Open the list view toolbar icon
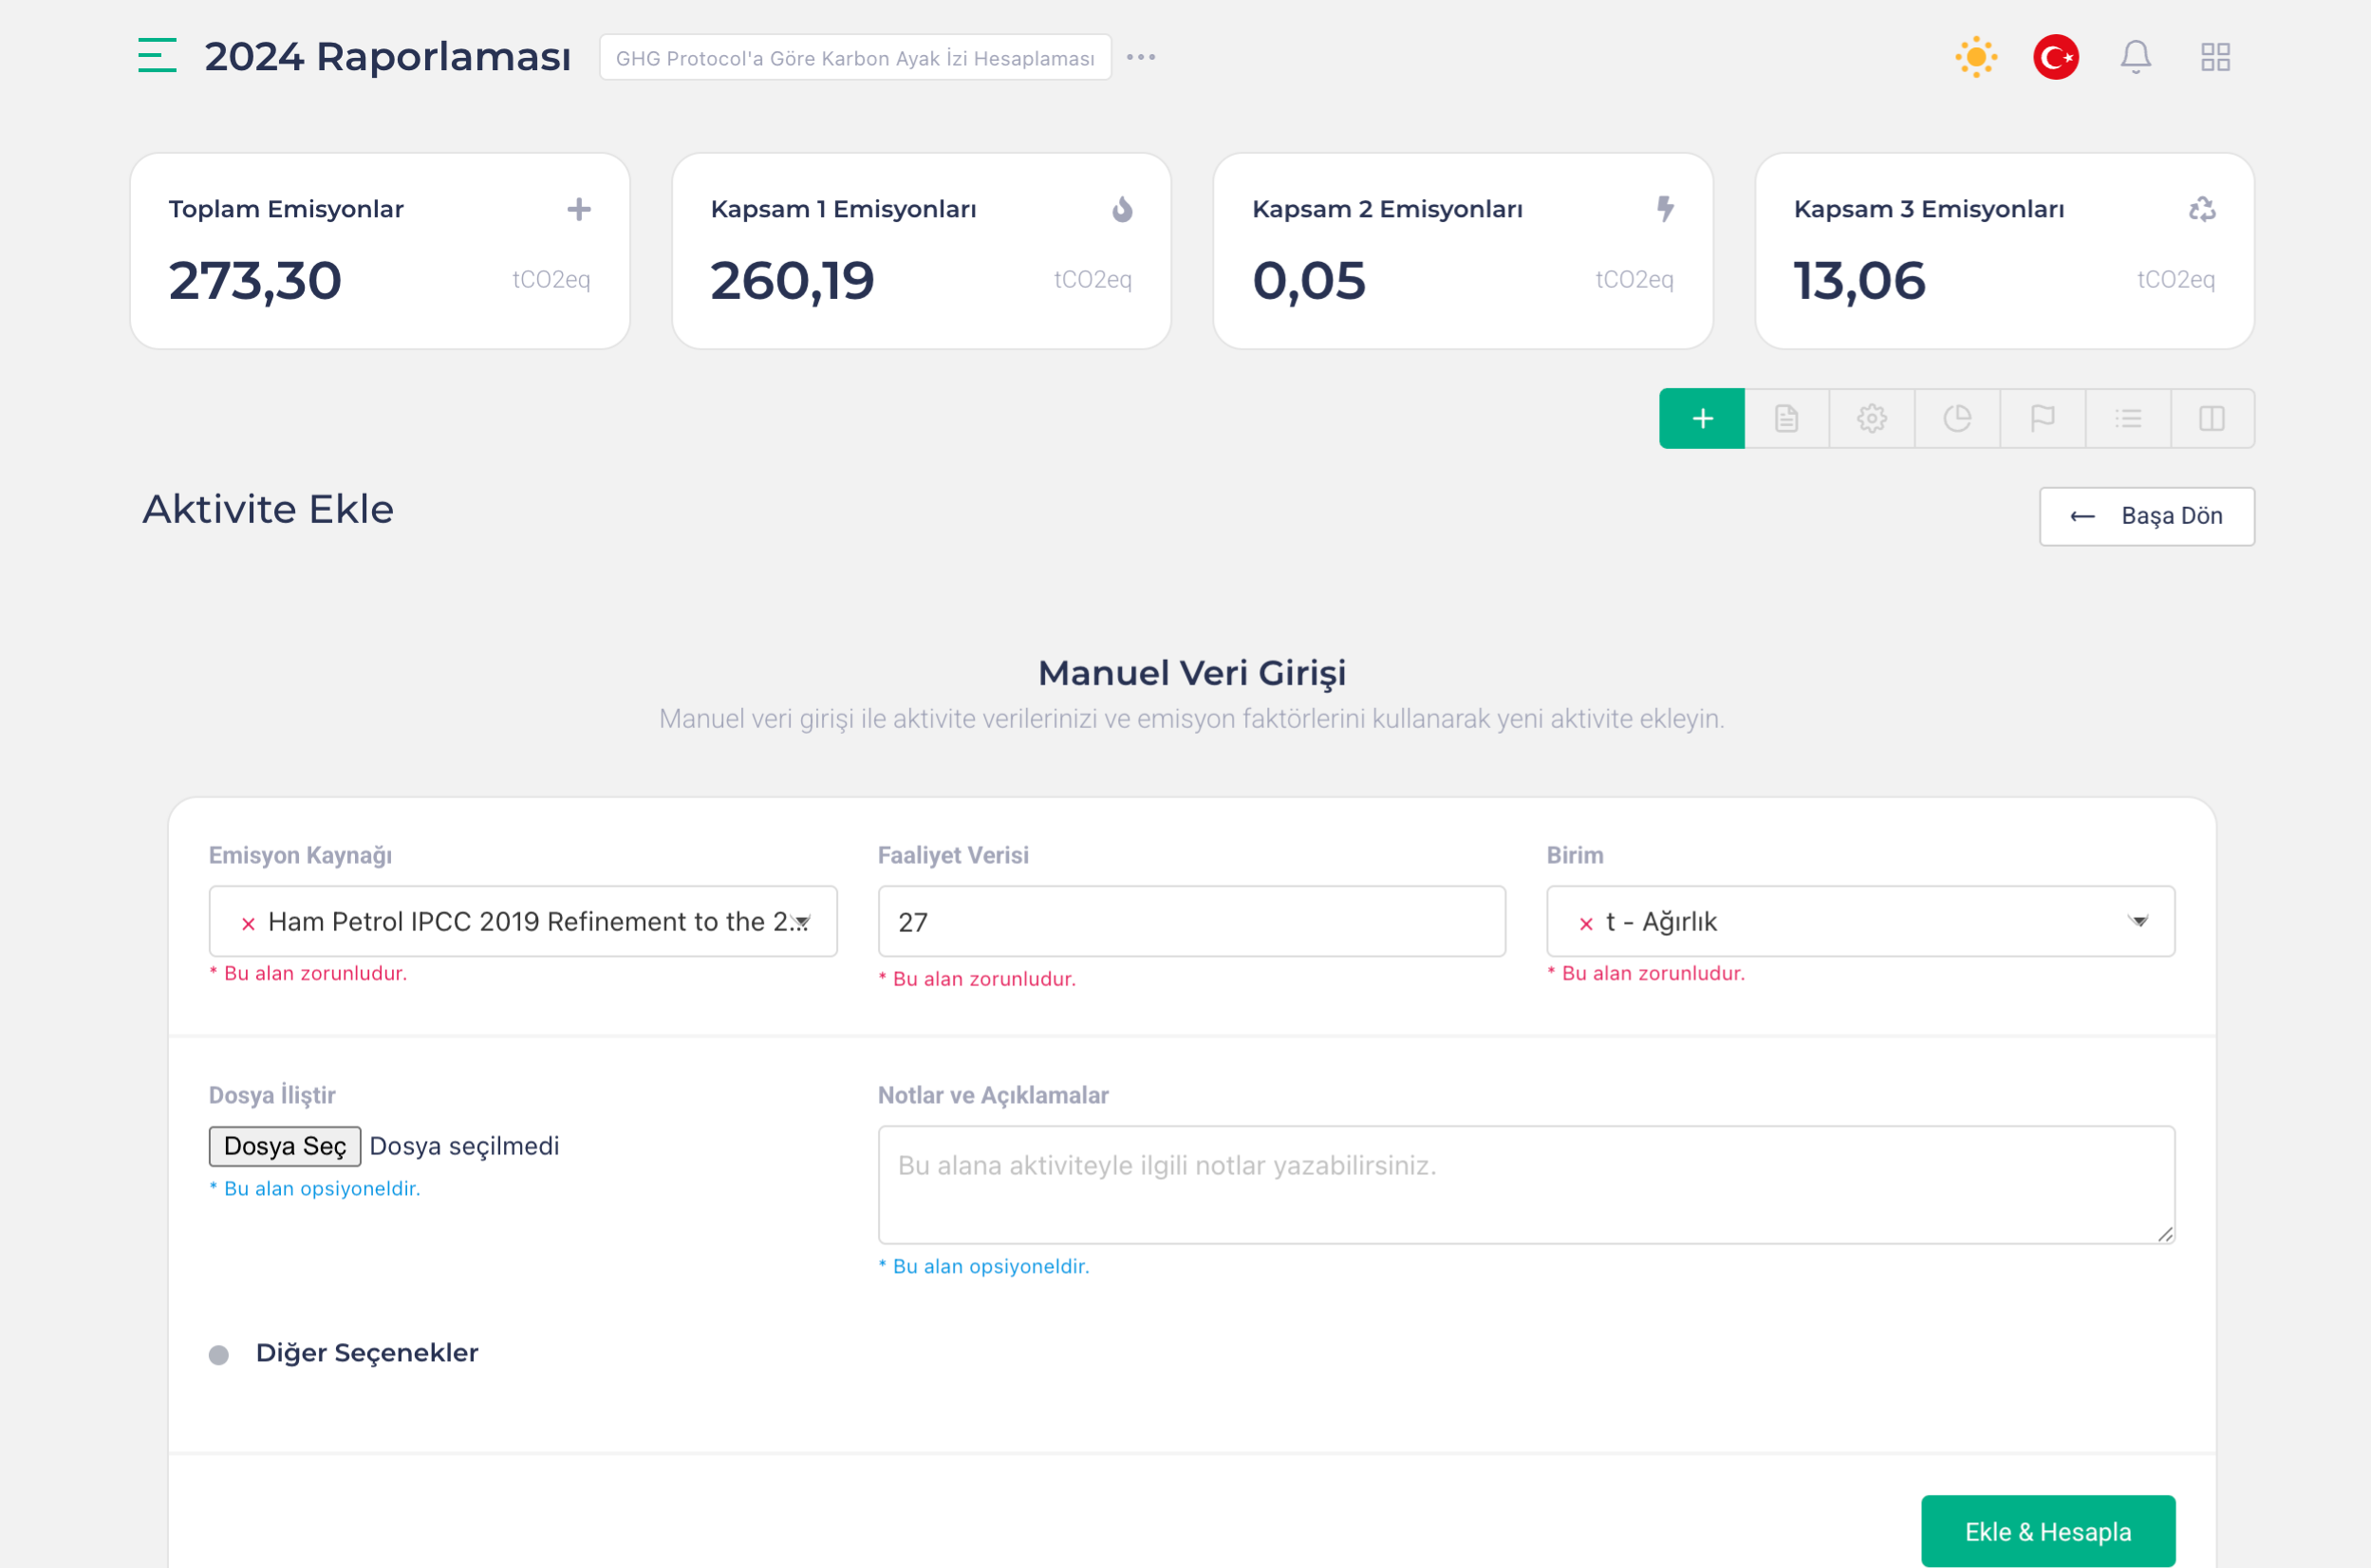Image resolution: width=2371 pixels, height=1568 pixels. tap(2128, 418)
